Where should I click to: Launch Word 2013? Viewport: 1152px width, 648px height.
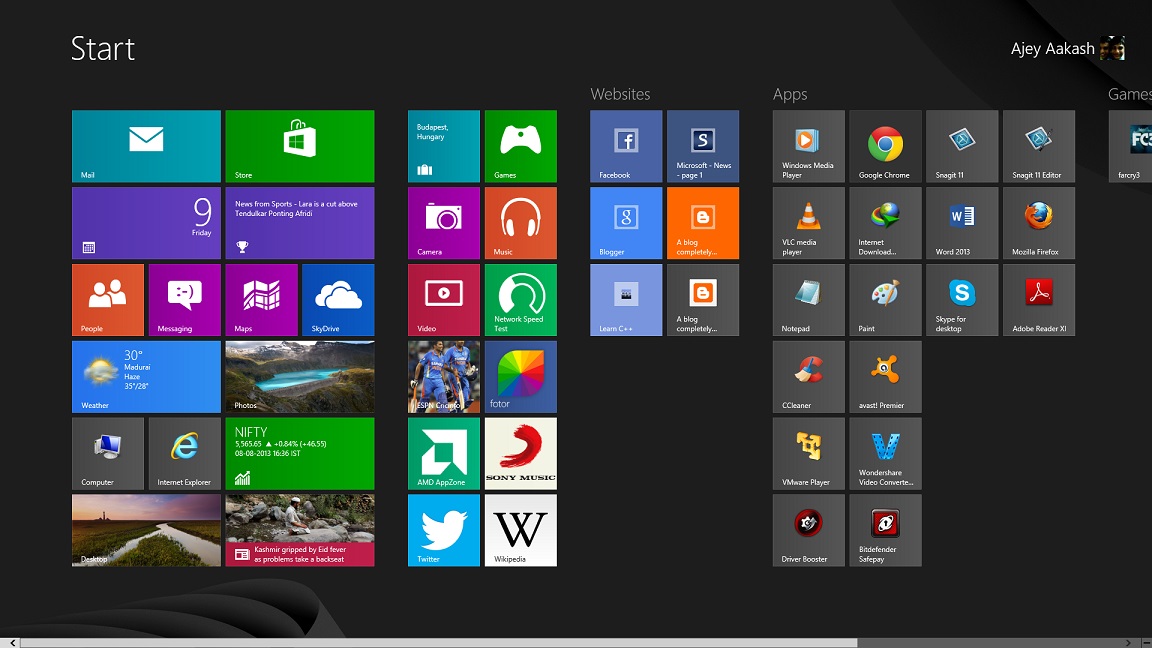click(x=962, y=223)
